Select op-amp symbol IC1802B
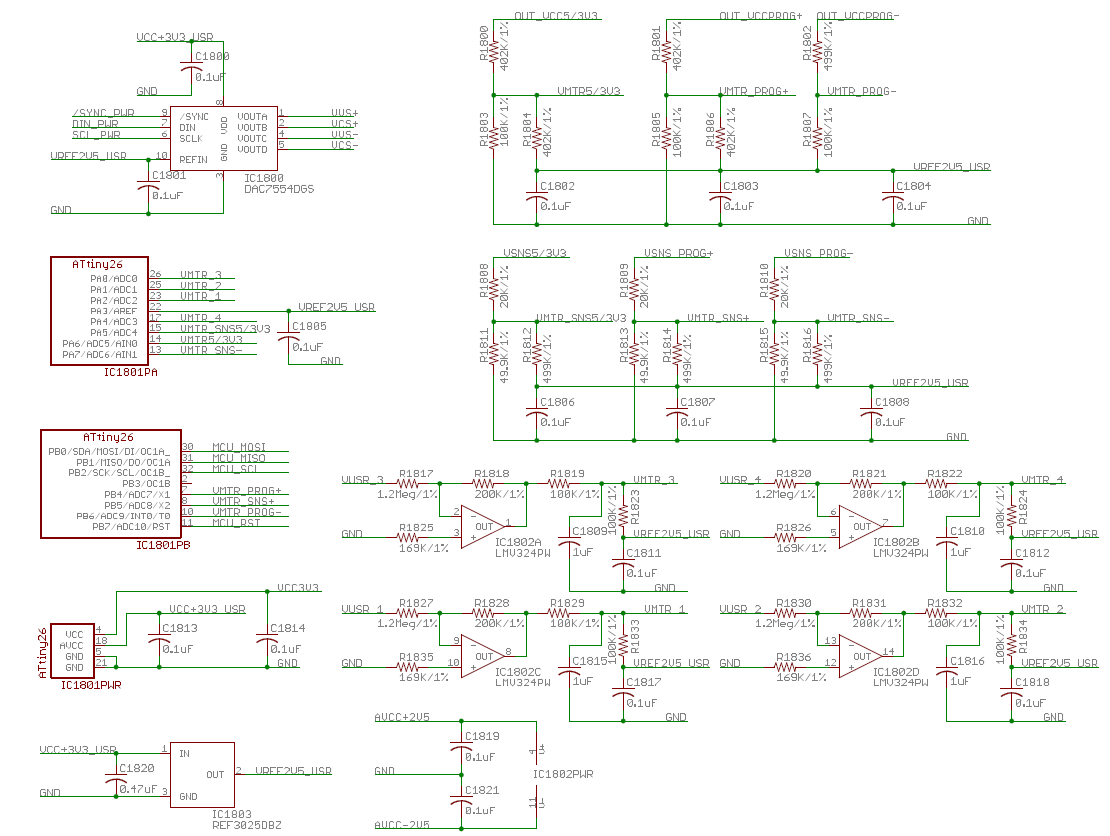This screenshot has width=1110, height=836. pos(861,527)
